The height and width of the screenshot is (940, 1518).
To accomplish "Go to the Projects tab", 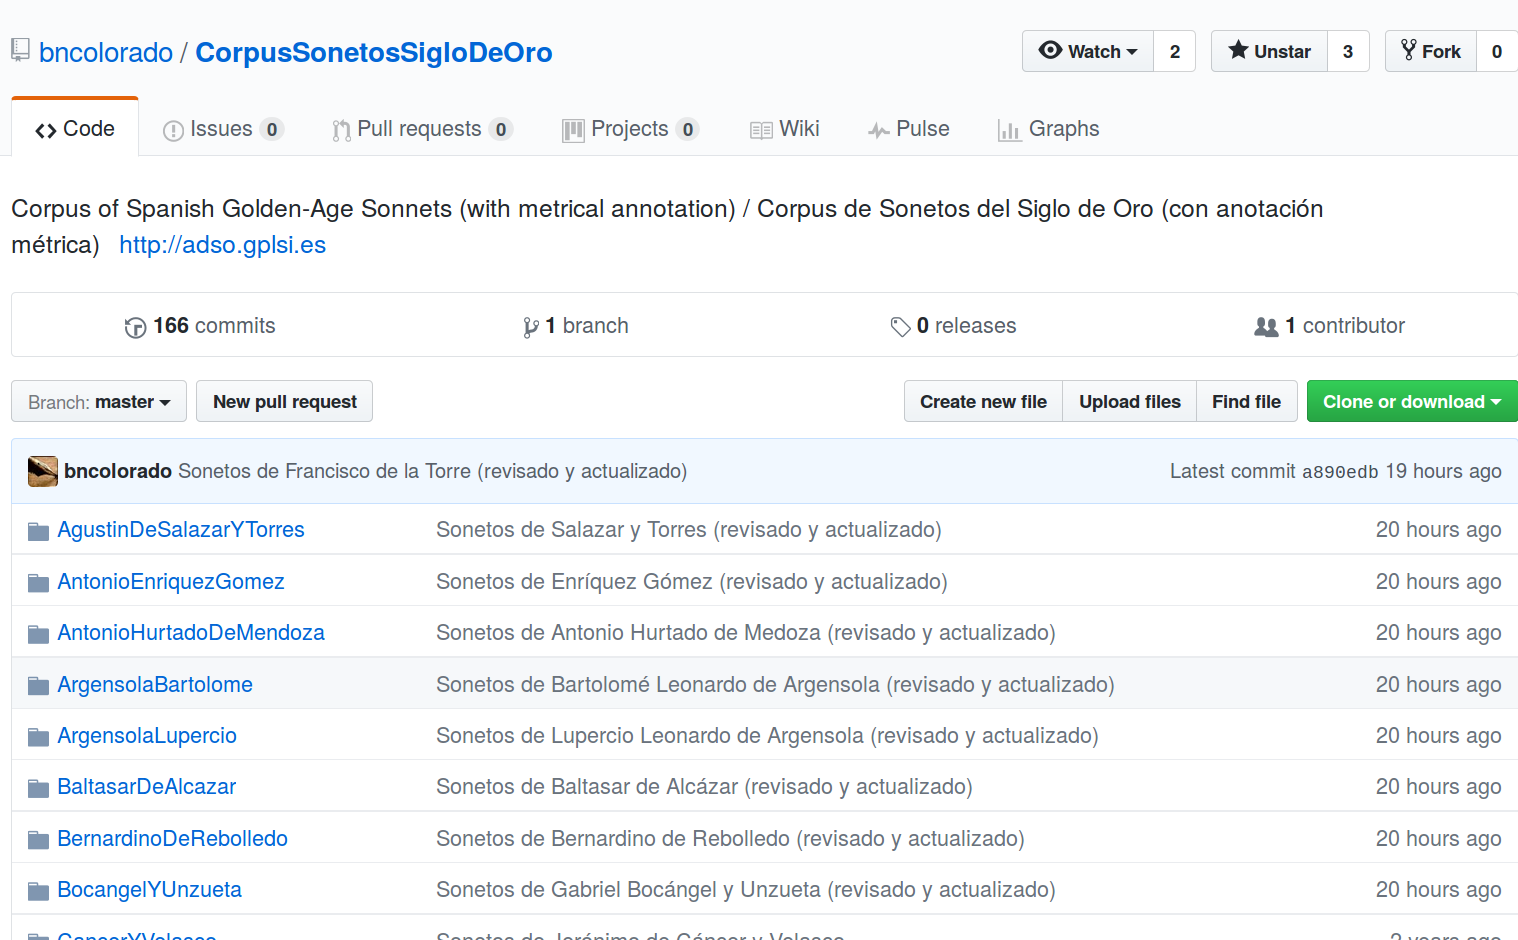I will pyautogui.click(x=630, y=129).
